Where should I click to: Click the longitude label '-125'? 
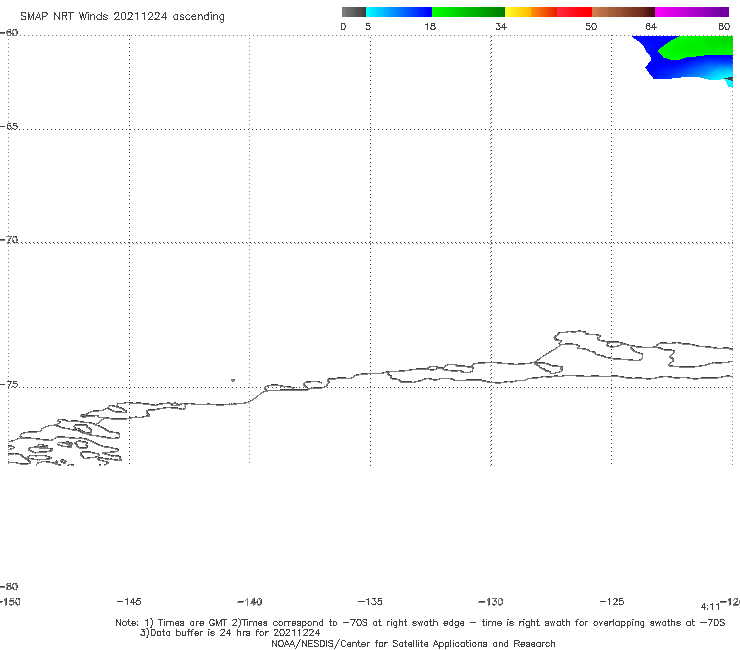tap(612, 602)
